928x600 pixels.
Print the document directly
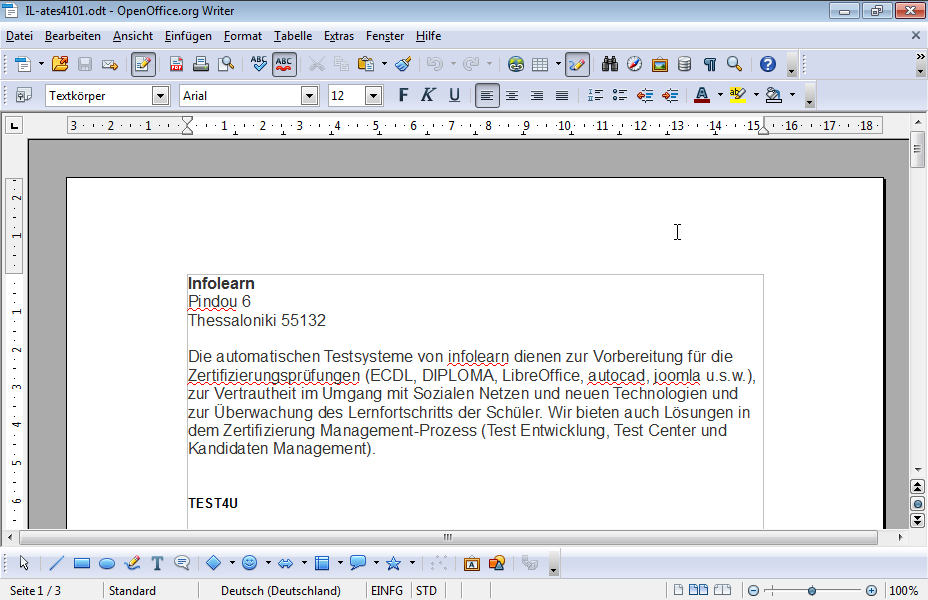pyautogui.click(x=201, y=64)
